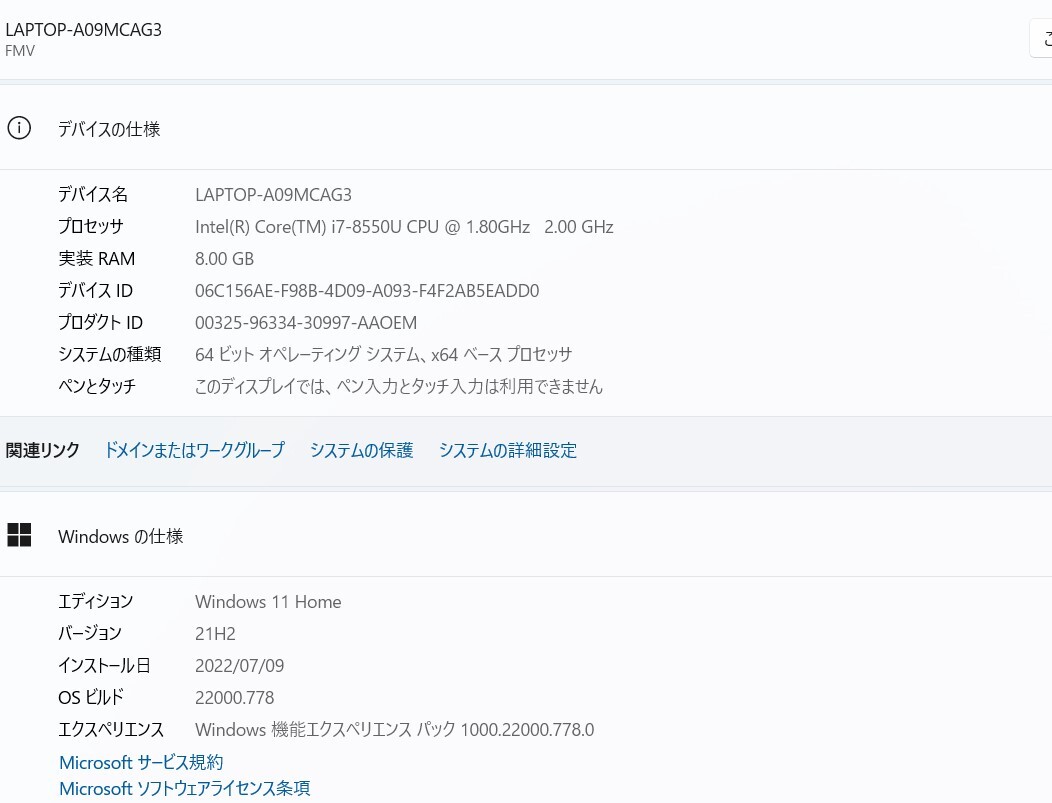Select the Windows 11 Home edition value
Screen dimensions: 1052x803
coord(268,602)
